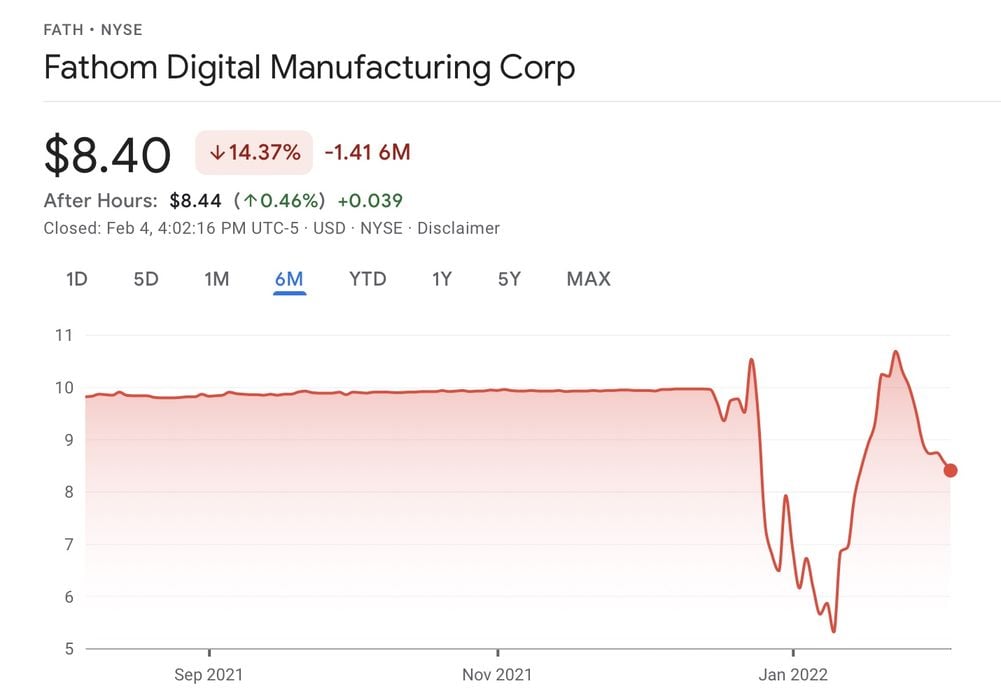Click the red endpoint dot on the chart

950,470
